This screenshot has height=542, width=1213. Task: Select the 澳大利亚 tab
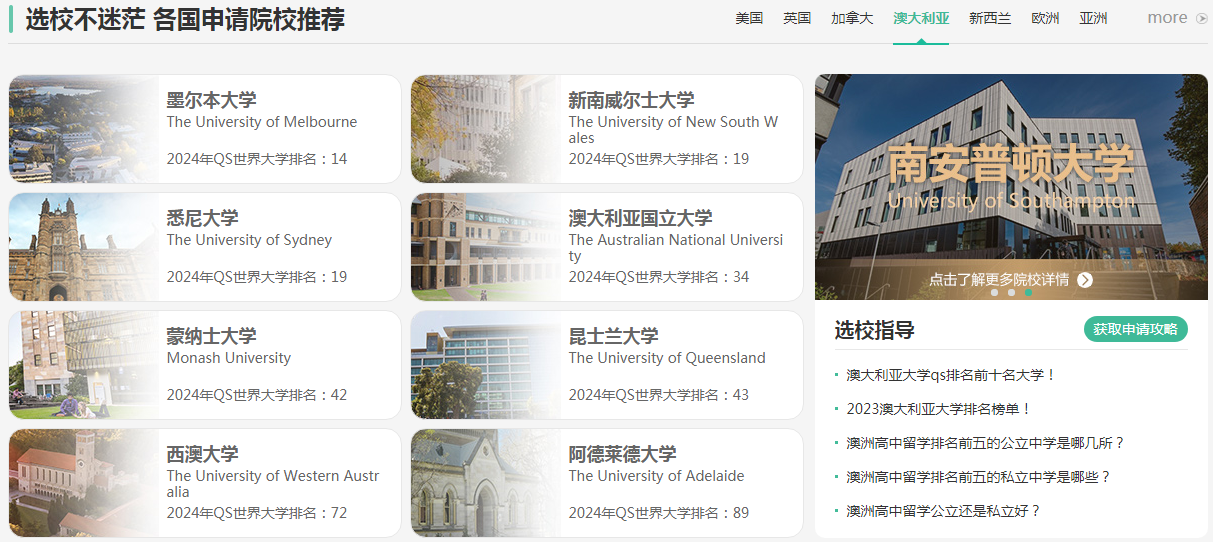921,18
